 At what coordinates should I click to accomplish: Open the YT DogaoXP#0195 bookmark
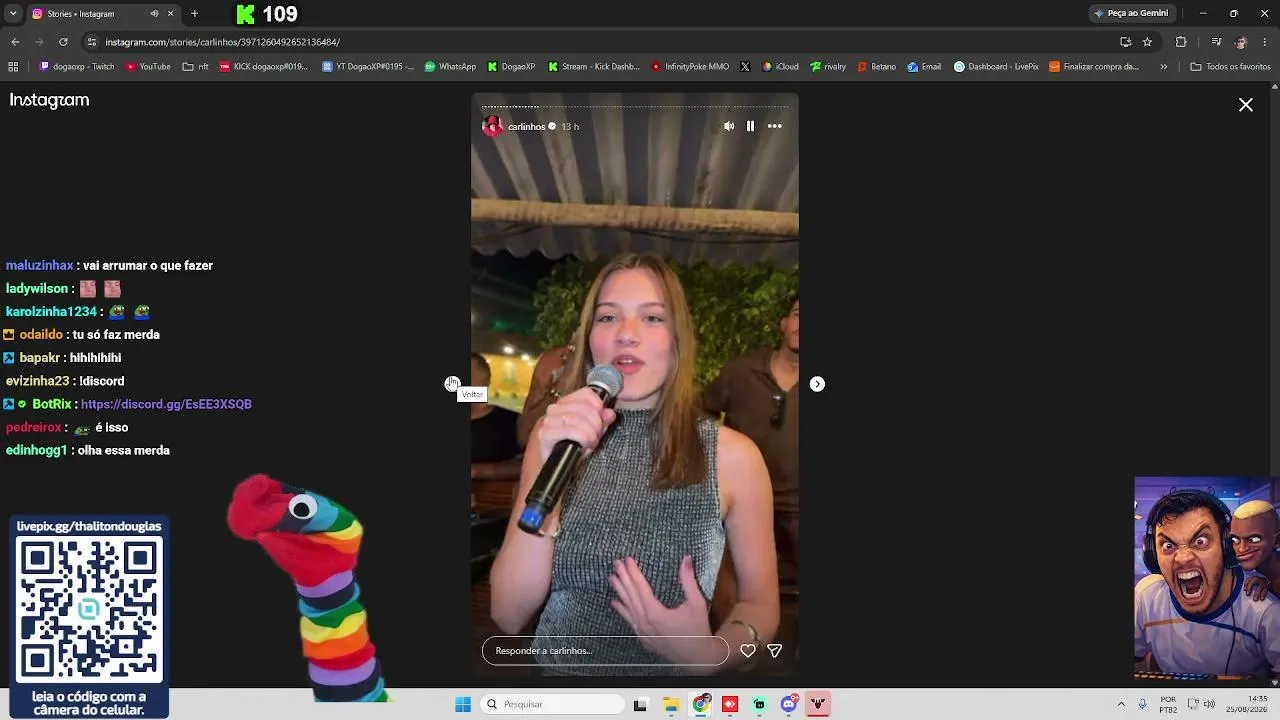click(368, 67)
